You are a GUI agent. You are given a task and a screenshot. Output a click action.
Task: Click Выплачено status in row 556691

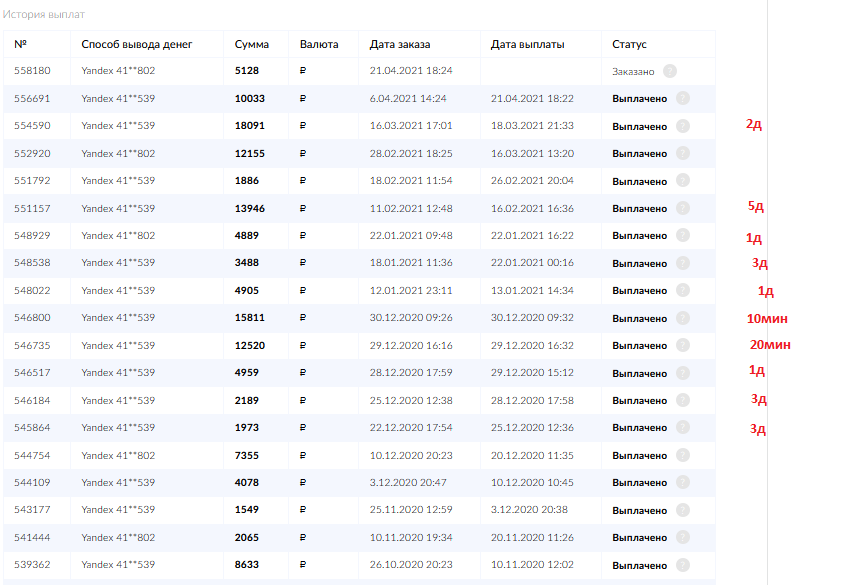639,99
